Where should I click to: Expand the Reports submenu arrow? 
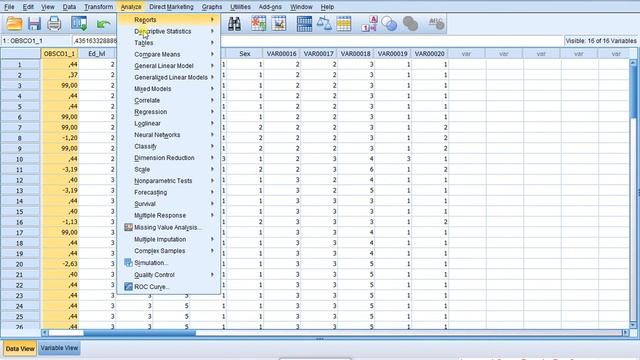[x=212, y=20]
